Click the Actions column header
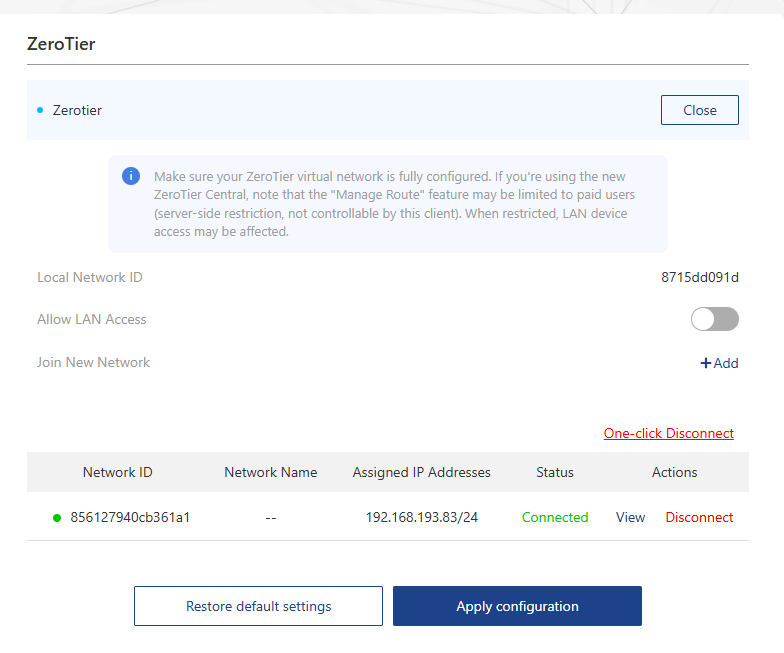This screenshot has width=784, height=653. click(x=674, y=472)
